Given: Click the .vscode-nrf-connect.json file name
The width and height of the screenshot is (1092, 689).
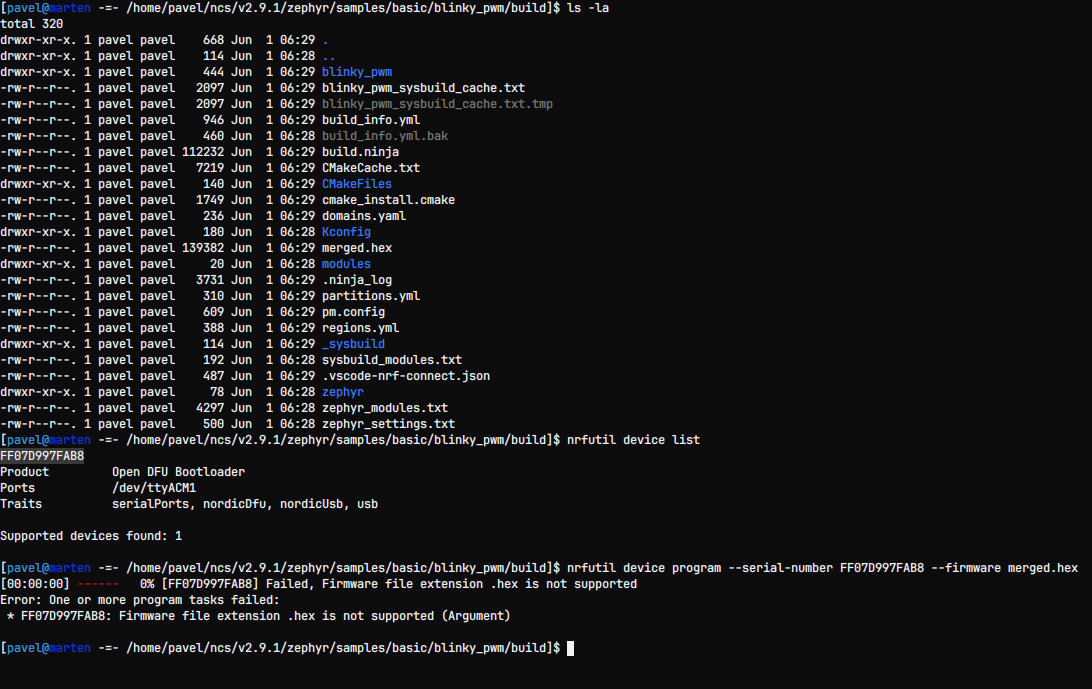Looking at the screenshot, I should click(405, 376).
